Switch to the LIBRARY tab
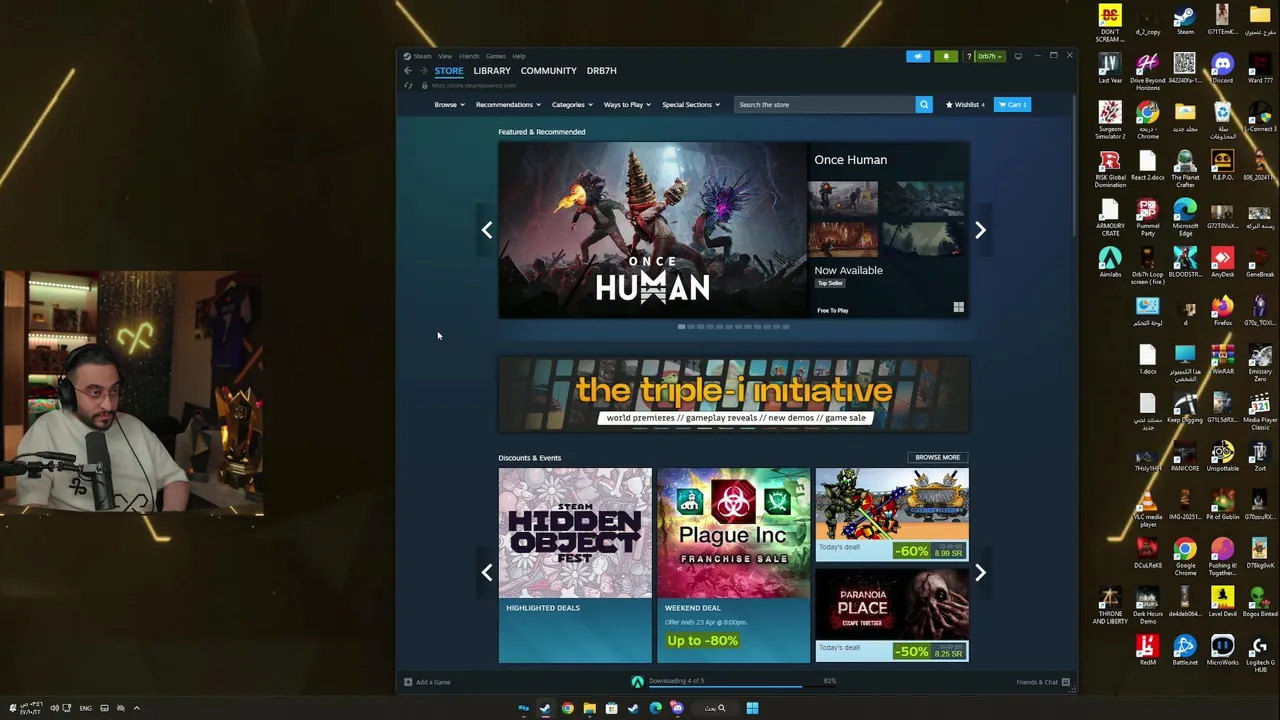This screenshot has width=1280, height=720. click(492, 71)
